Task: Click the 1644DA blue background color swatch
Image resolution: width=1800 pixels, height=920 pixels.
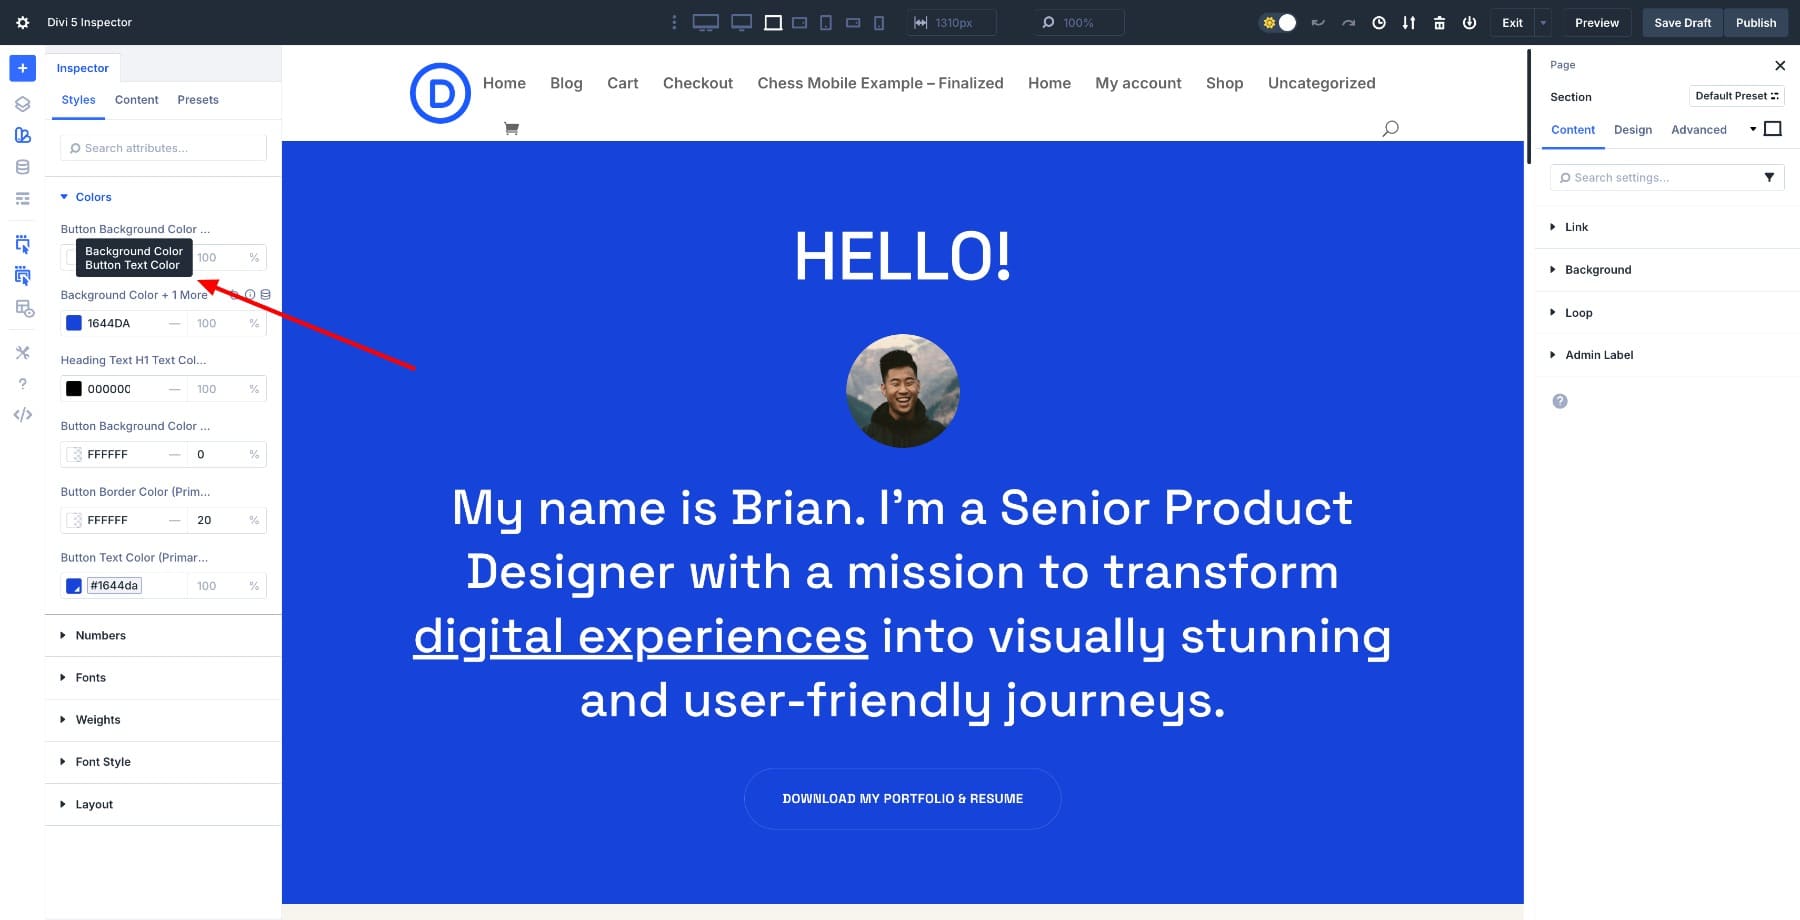Action: (74, 323)
